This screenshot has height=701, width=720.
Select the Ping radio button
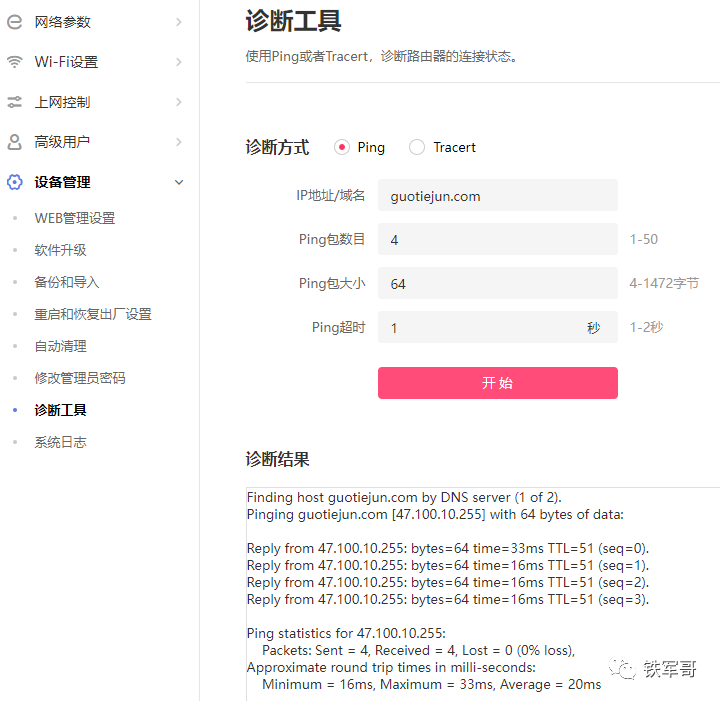tap(342, 147)
